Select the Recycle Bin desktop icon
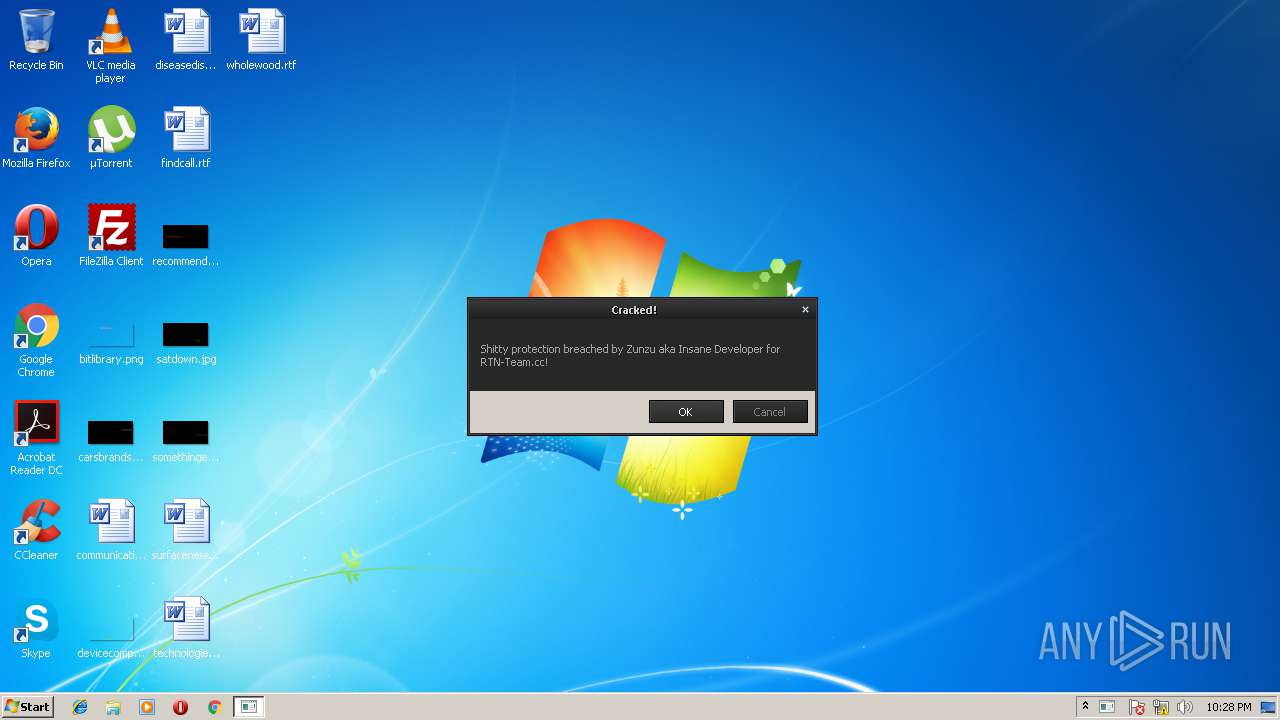 click(36, 40)
